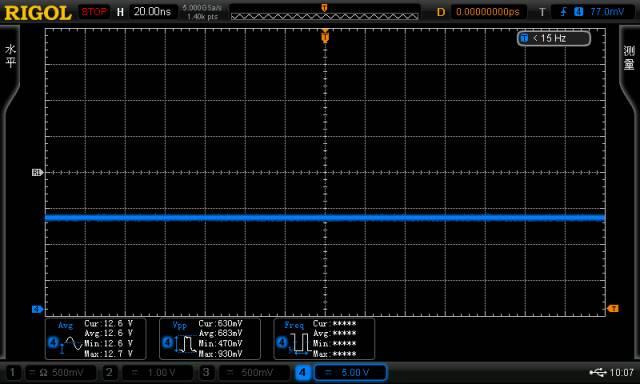Click the rising edge trigger slope icon
The image size is (640, 384).
(564, 12)
